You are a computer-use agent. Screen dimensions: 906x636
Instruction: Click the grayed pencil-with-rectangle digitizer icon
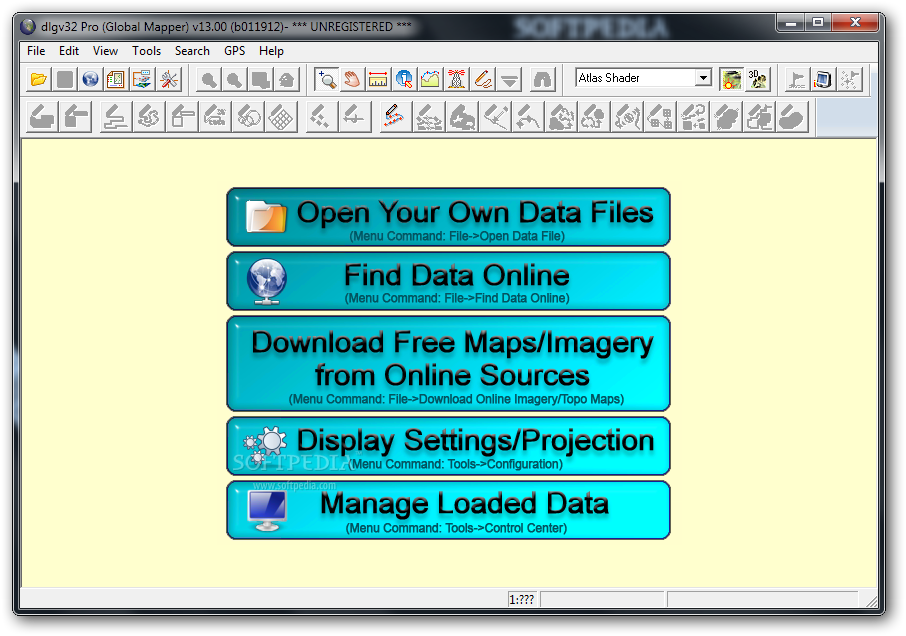(x=181, y=117)
